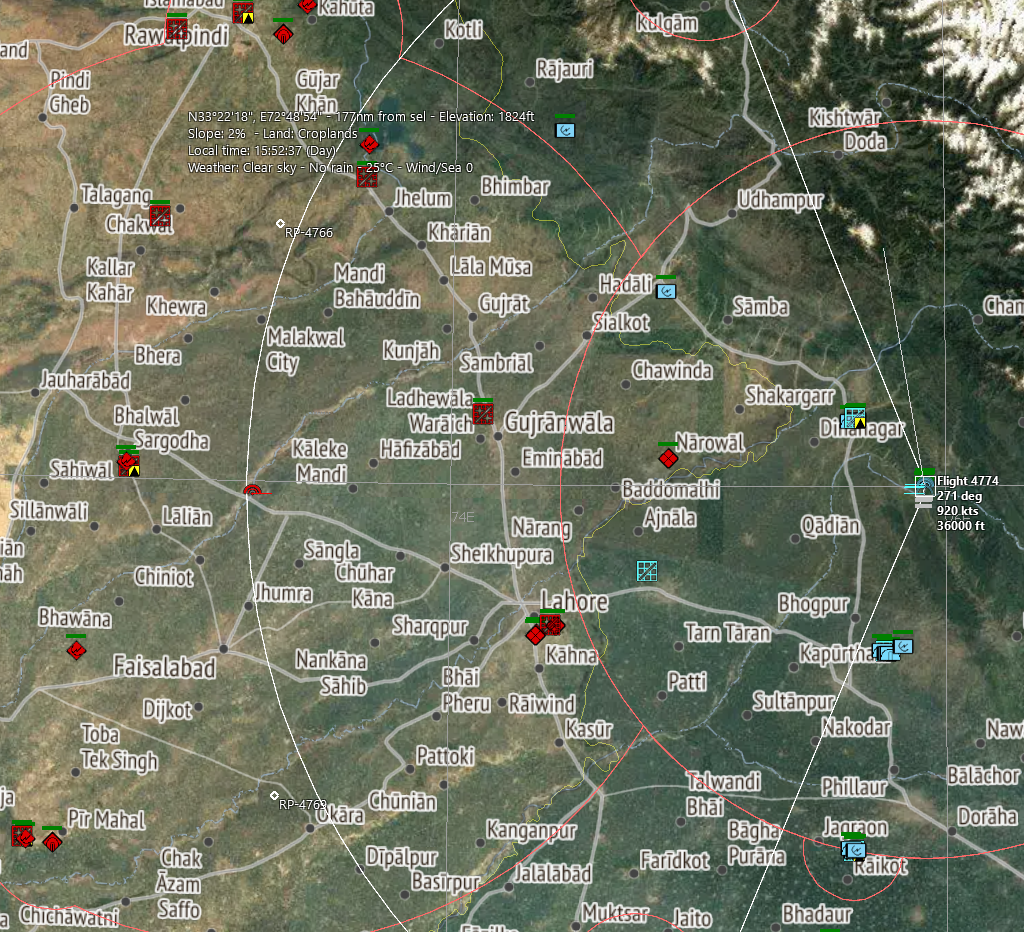Select the hostile airbase icon at Lahore
Screen dimensions: 1024x932
[552, 624]
